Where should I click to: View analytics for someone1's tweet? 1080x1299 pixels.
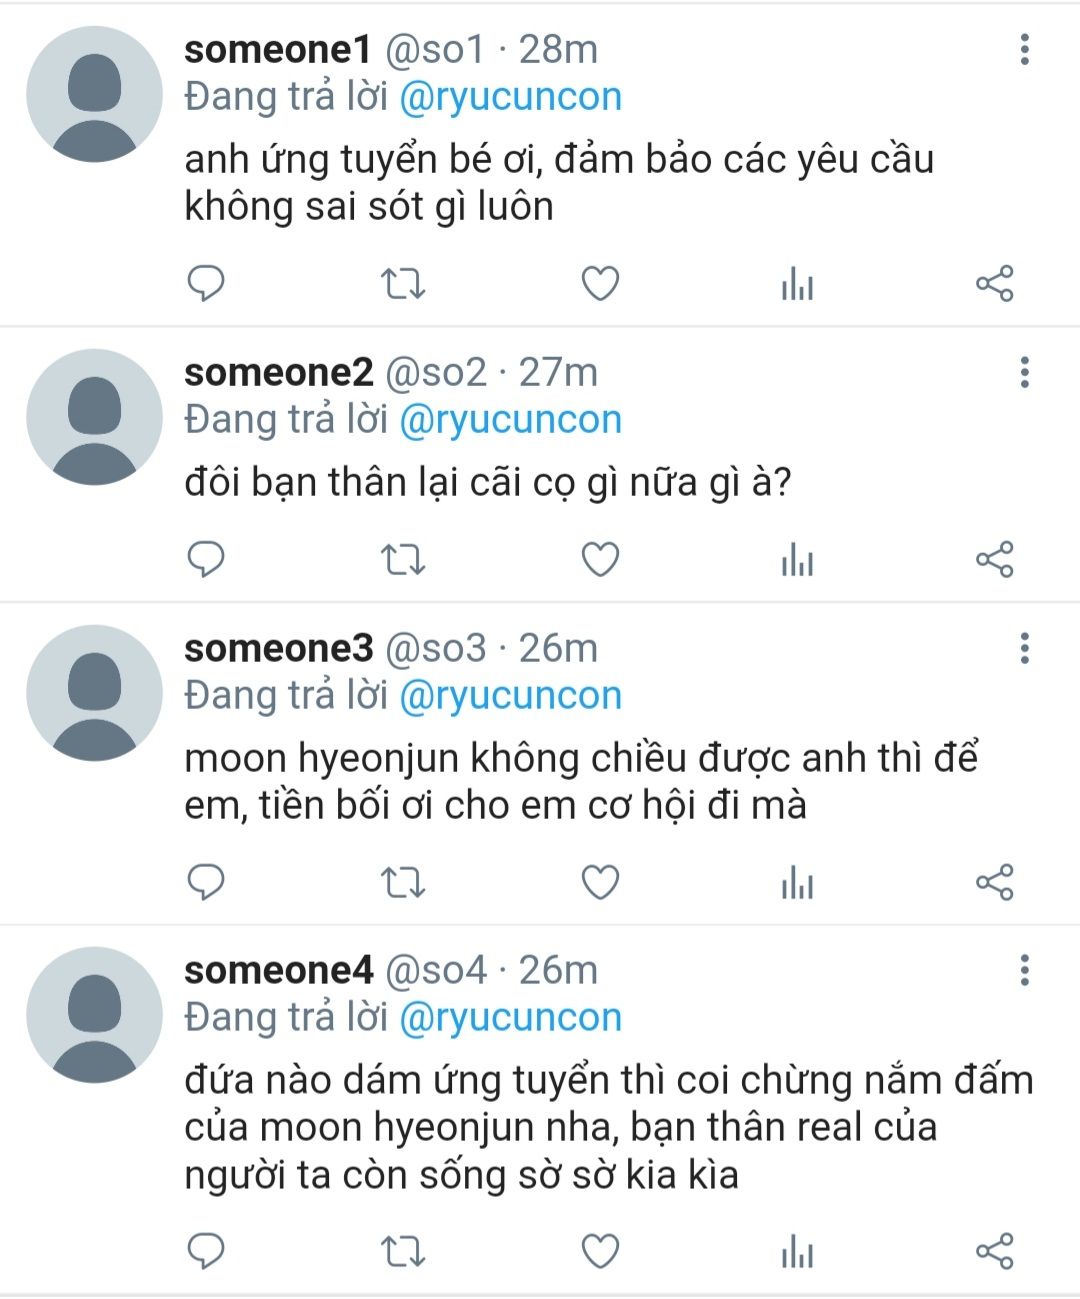[x=797, y=285]
